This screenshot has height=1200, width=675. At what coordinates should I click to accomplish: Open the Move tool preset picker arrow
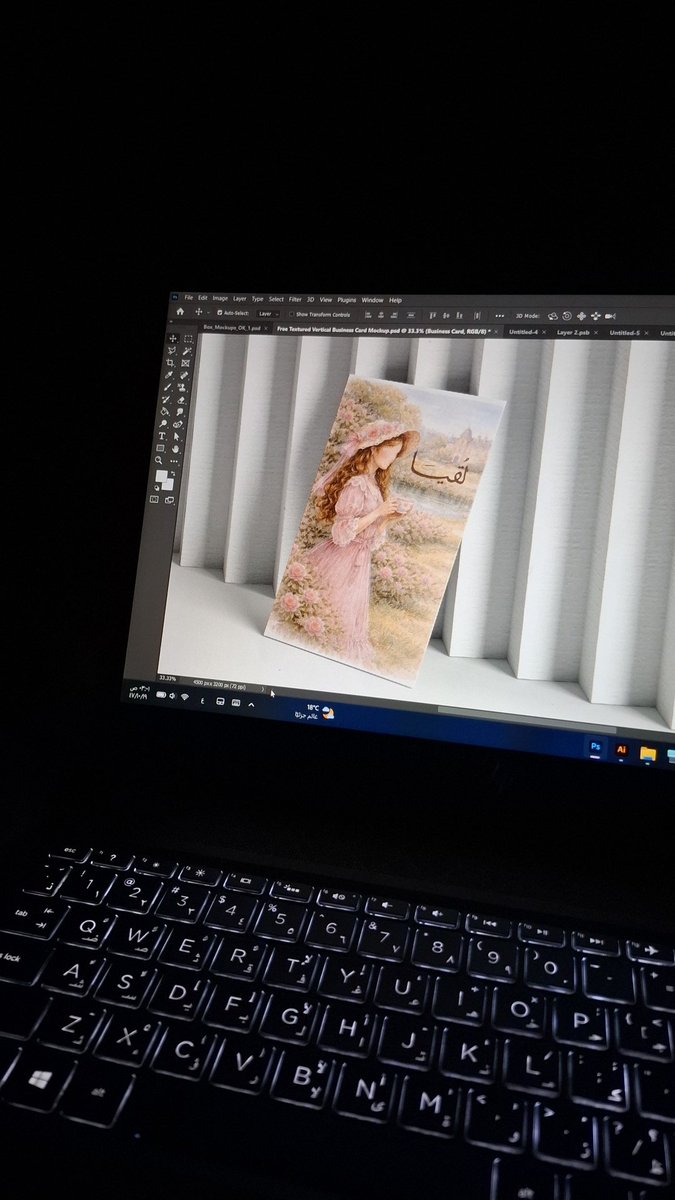point(208,313)
